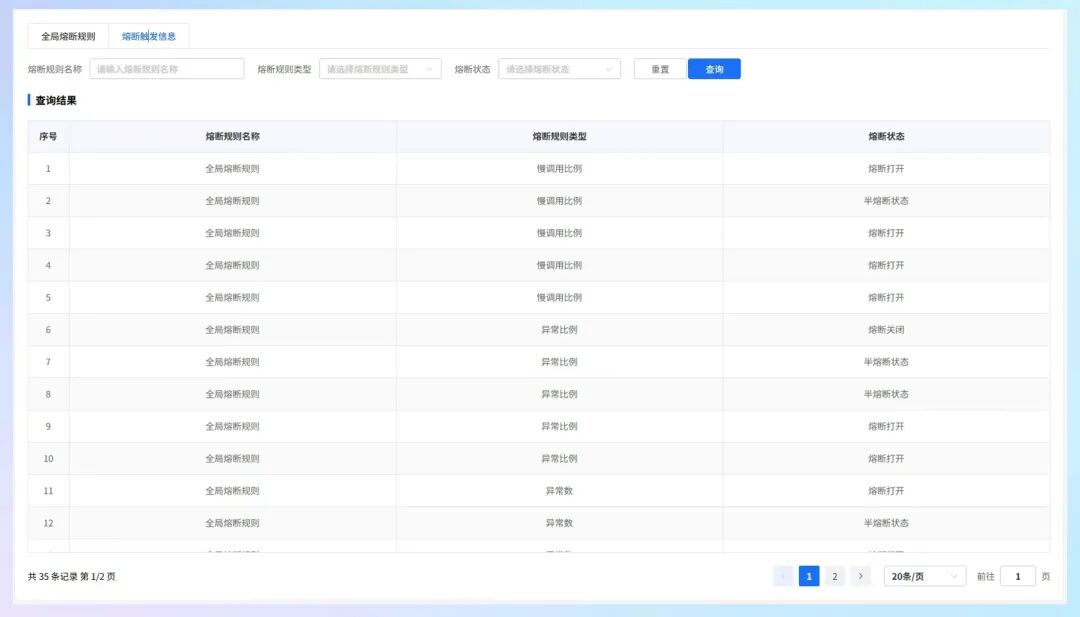Screen dimensions: 1080x617
Task: Open the 20条/页 page size dropdown
Action: point(924,576)
